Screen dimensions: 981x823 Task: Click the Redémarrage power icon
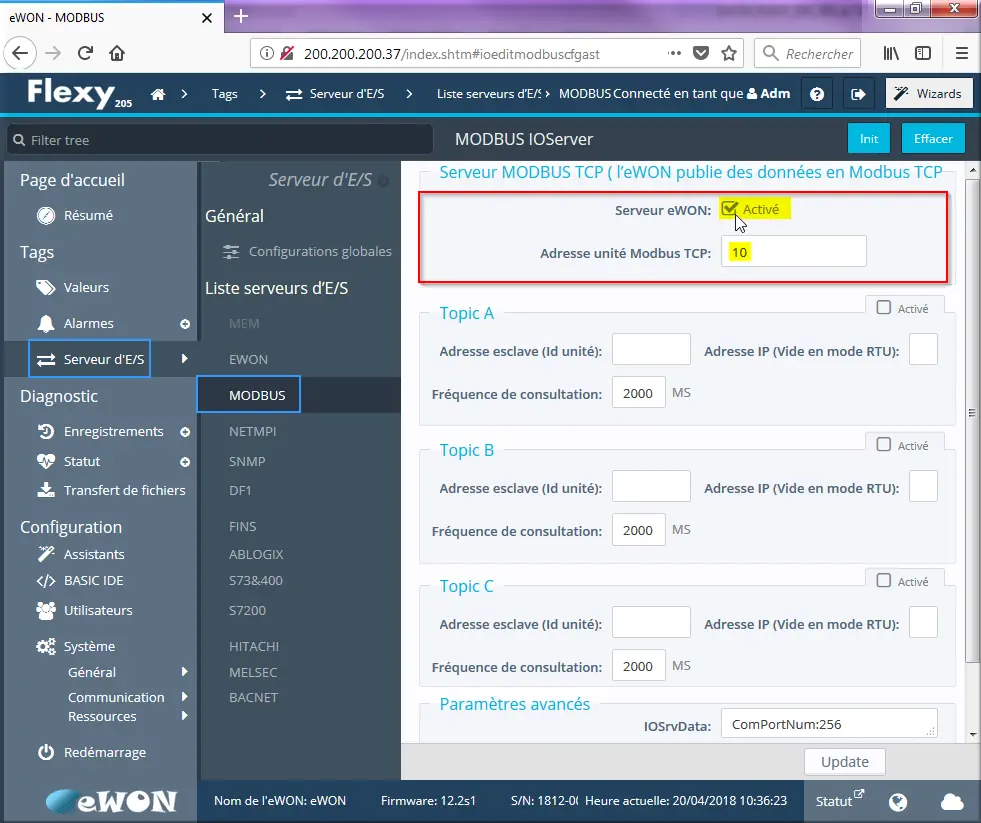46,752
